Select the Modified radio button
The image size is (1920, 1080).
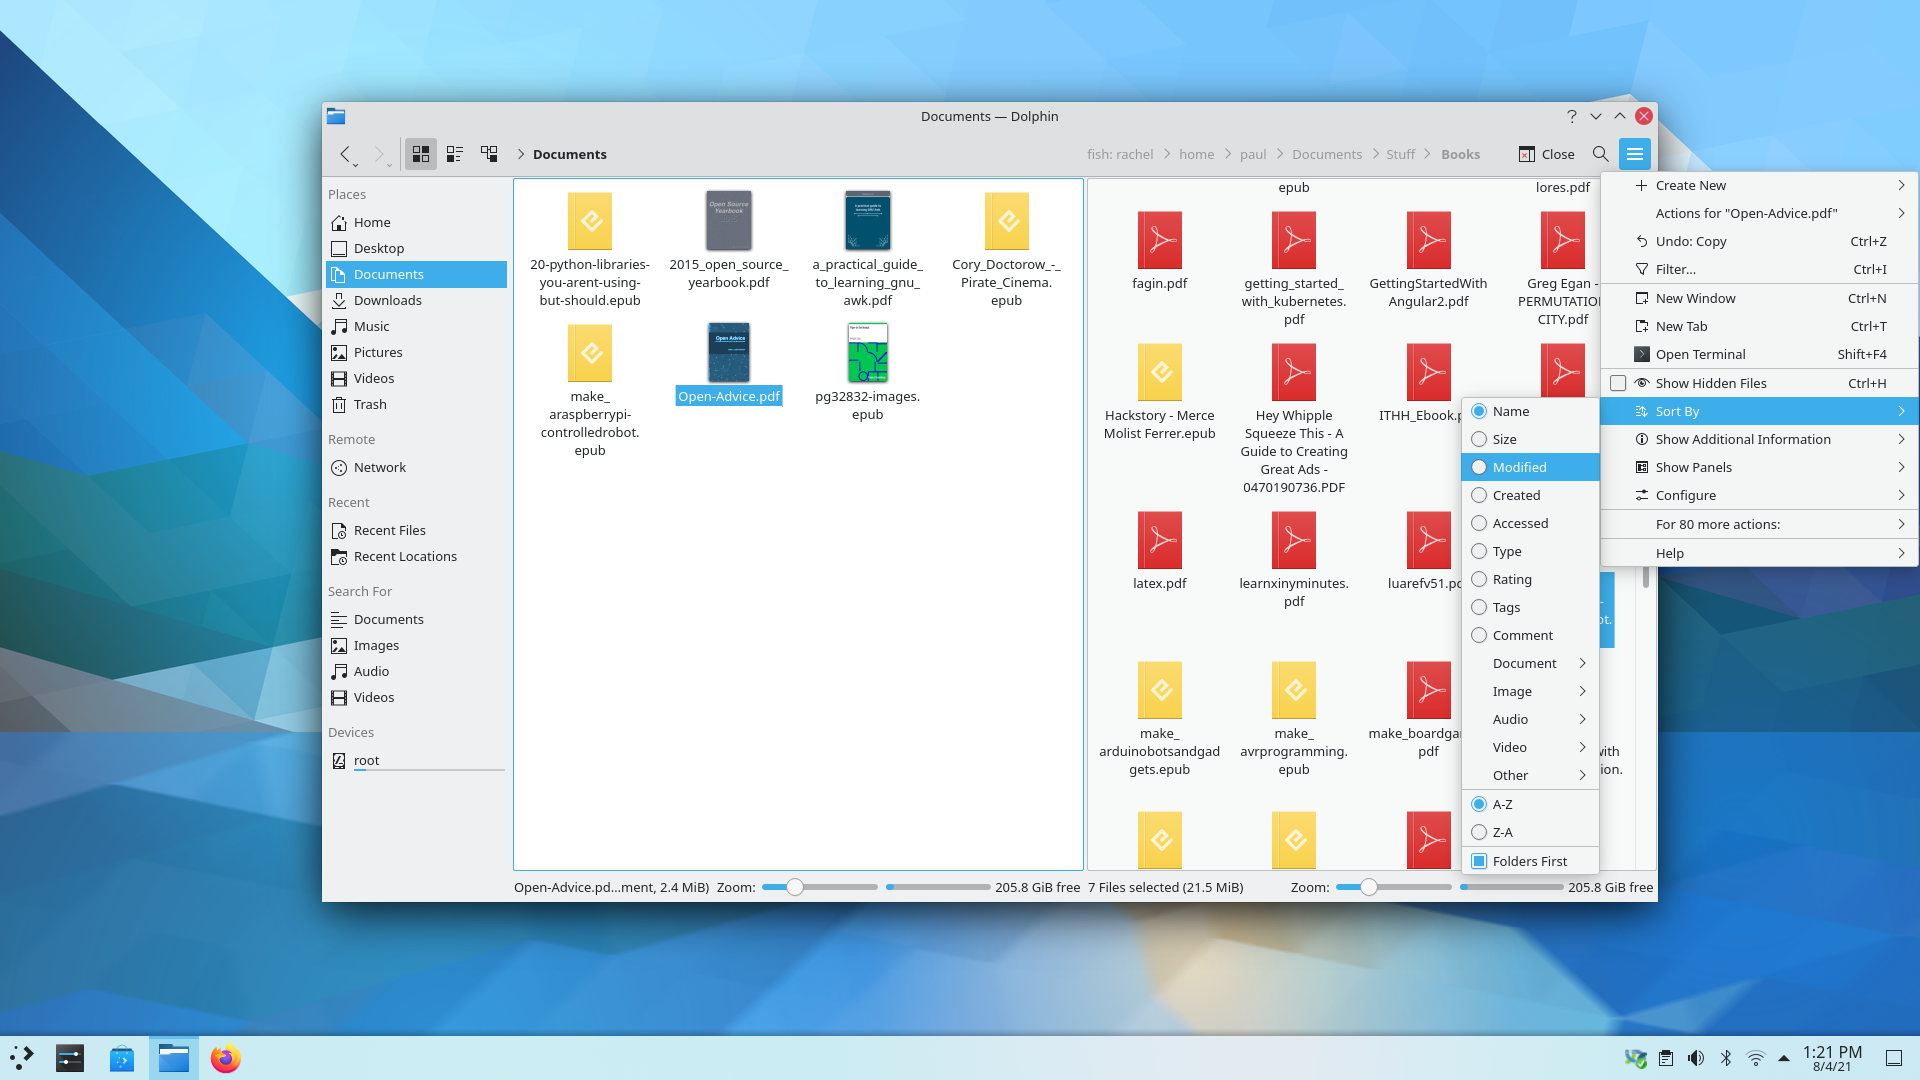(x=1478, y=467)
